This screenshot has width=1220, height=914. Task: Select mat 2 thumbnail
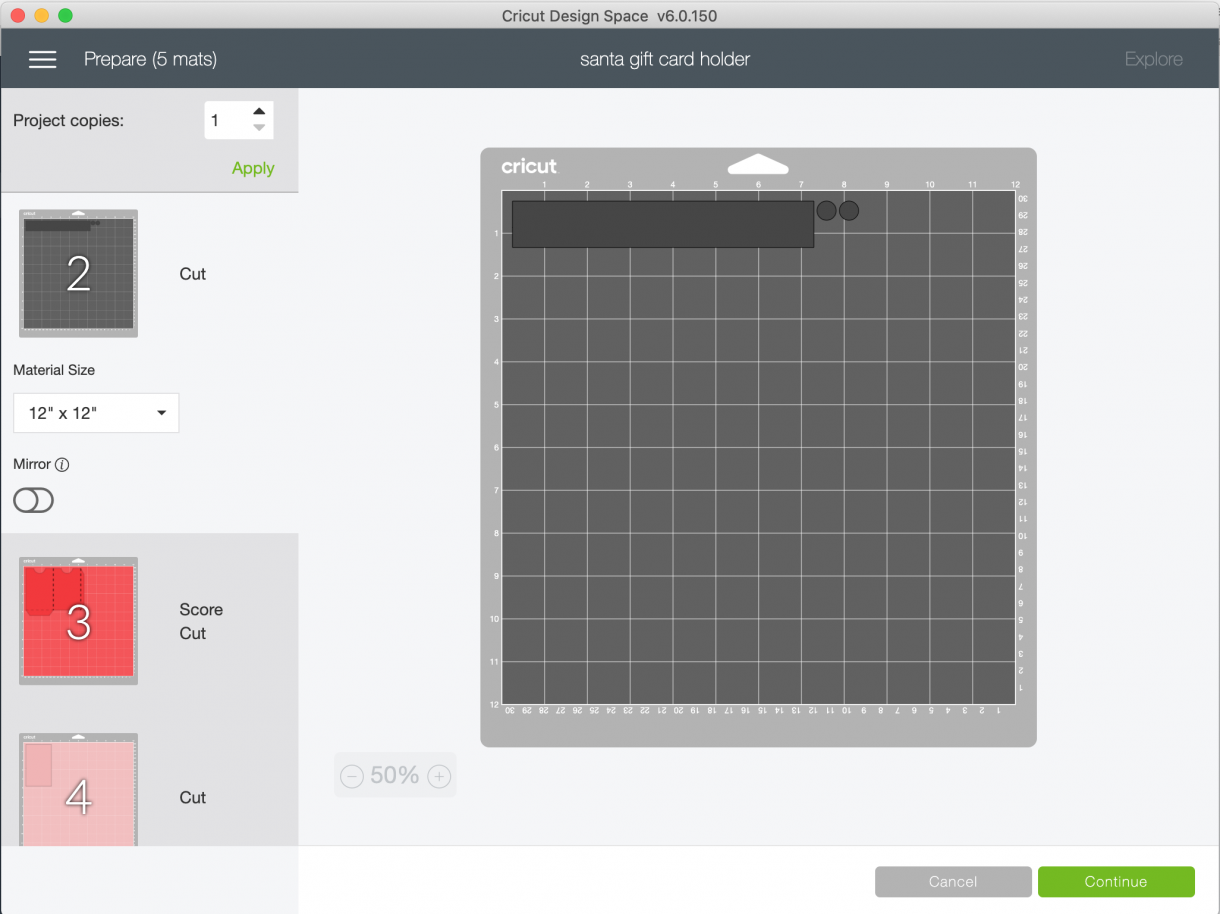coord(78,273)
